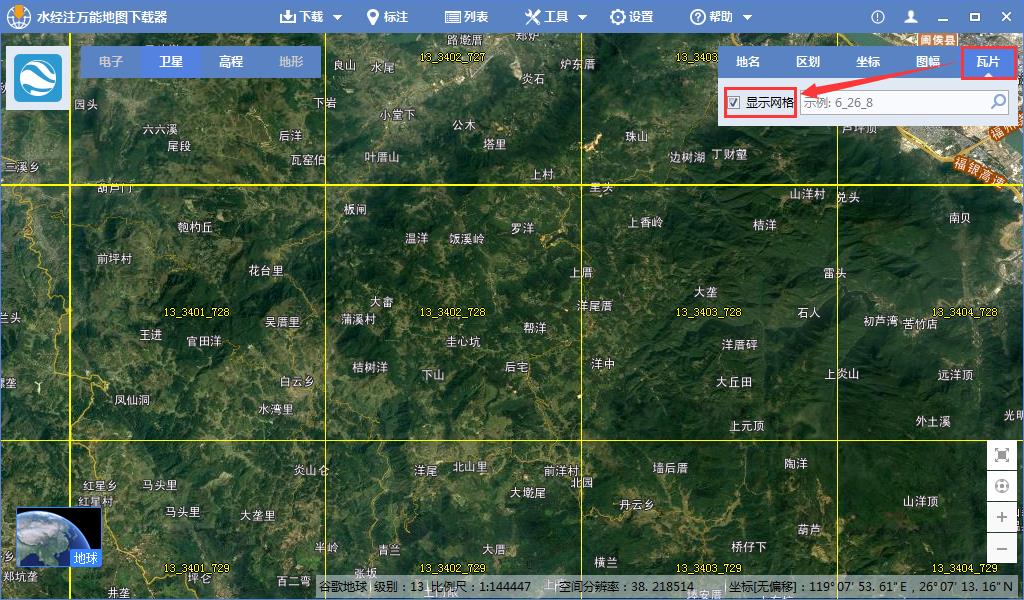Select the 高程 elevation map layer
Image resolution: width=1024 pixels, height=600 pixels.
point(232,61)
